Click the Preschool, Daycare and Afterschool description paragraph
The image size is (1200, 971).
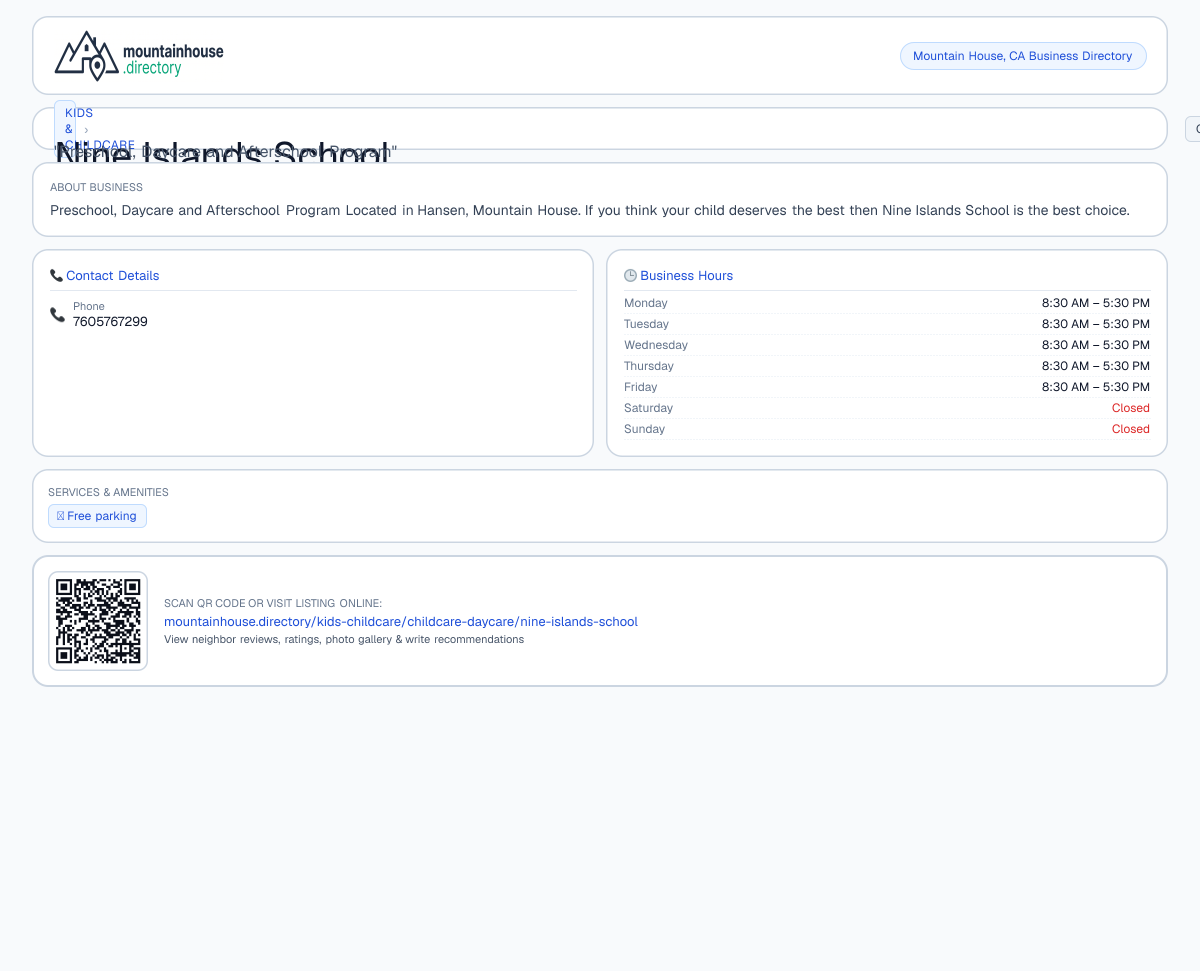click(590, 210)
